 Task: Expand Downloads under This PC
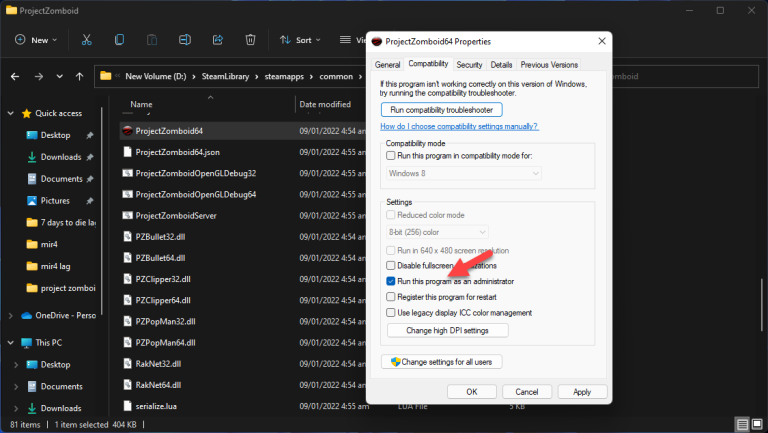point(16,408)
